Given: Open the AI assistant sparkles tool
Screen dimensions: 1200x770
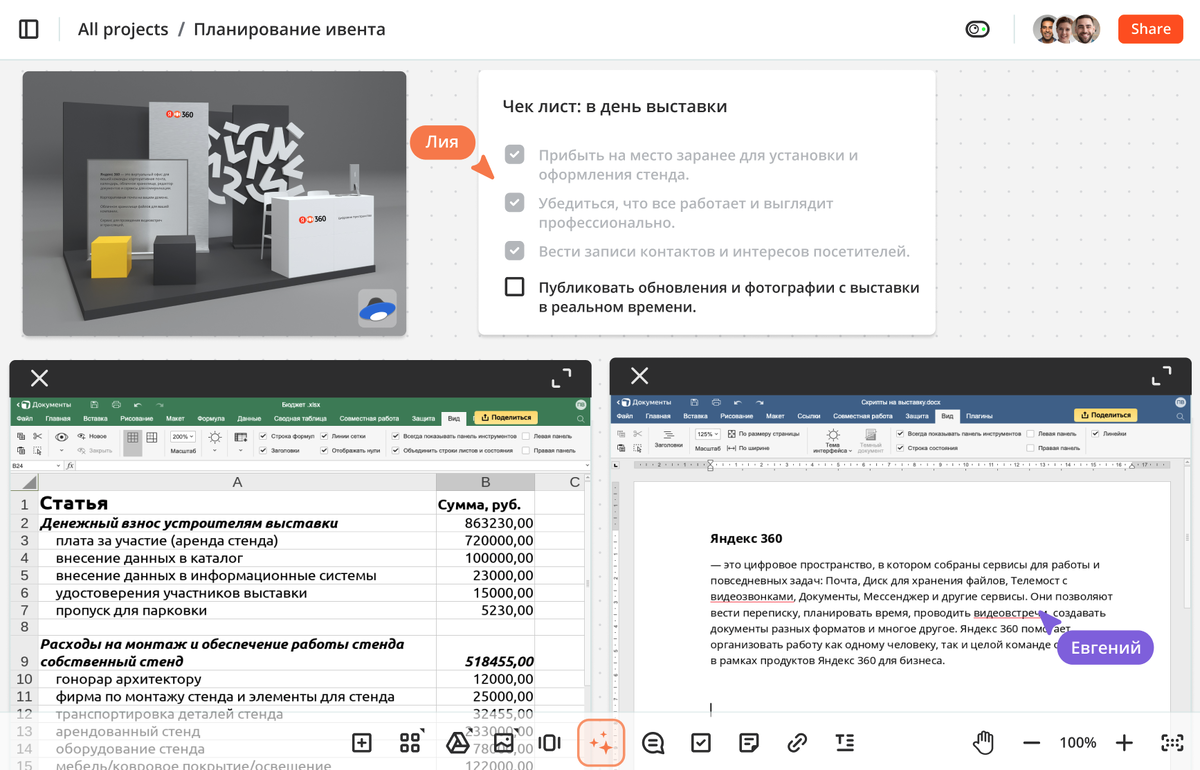Looking at the screenshot, I should tap(601, 742).
